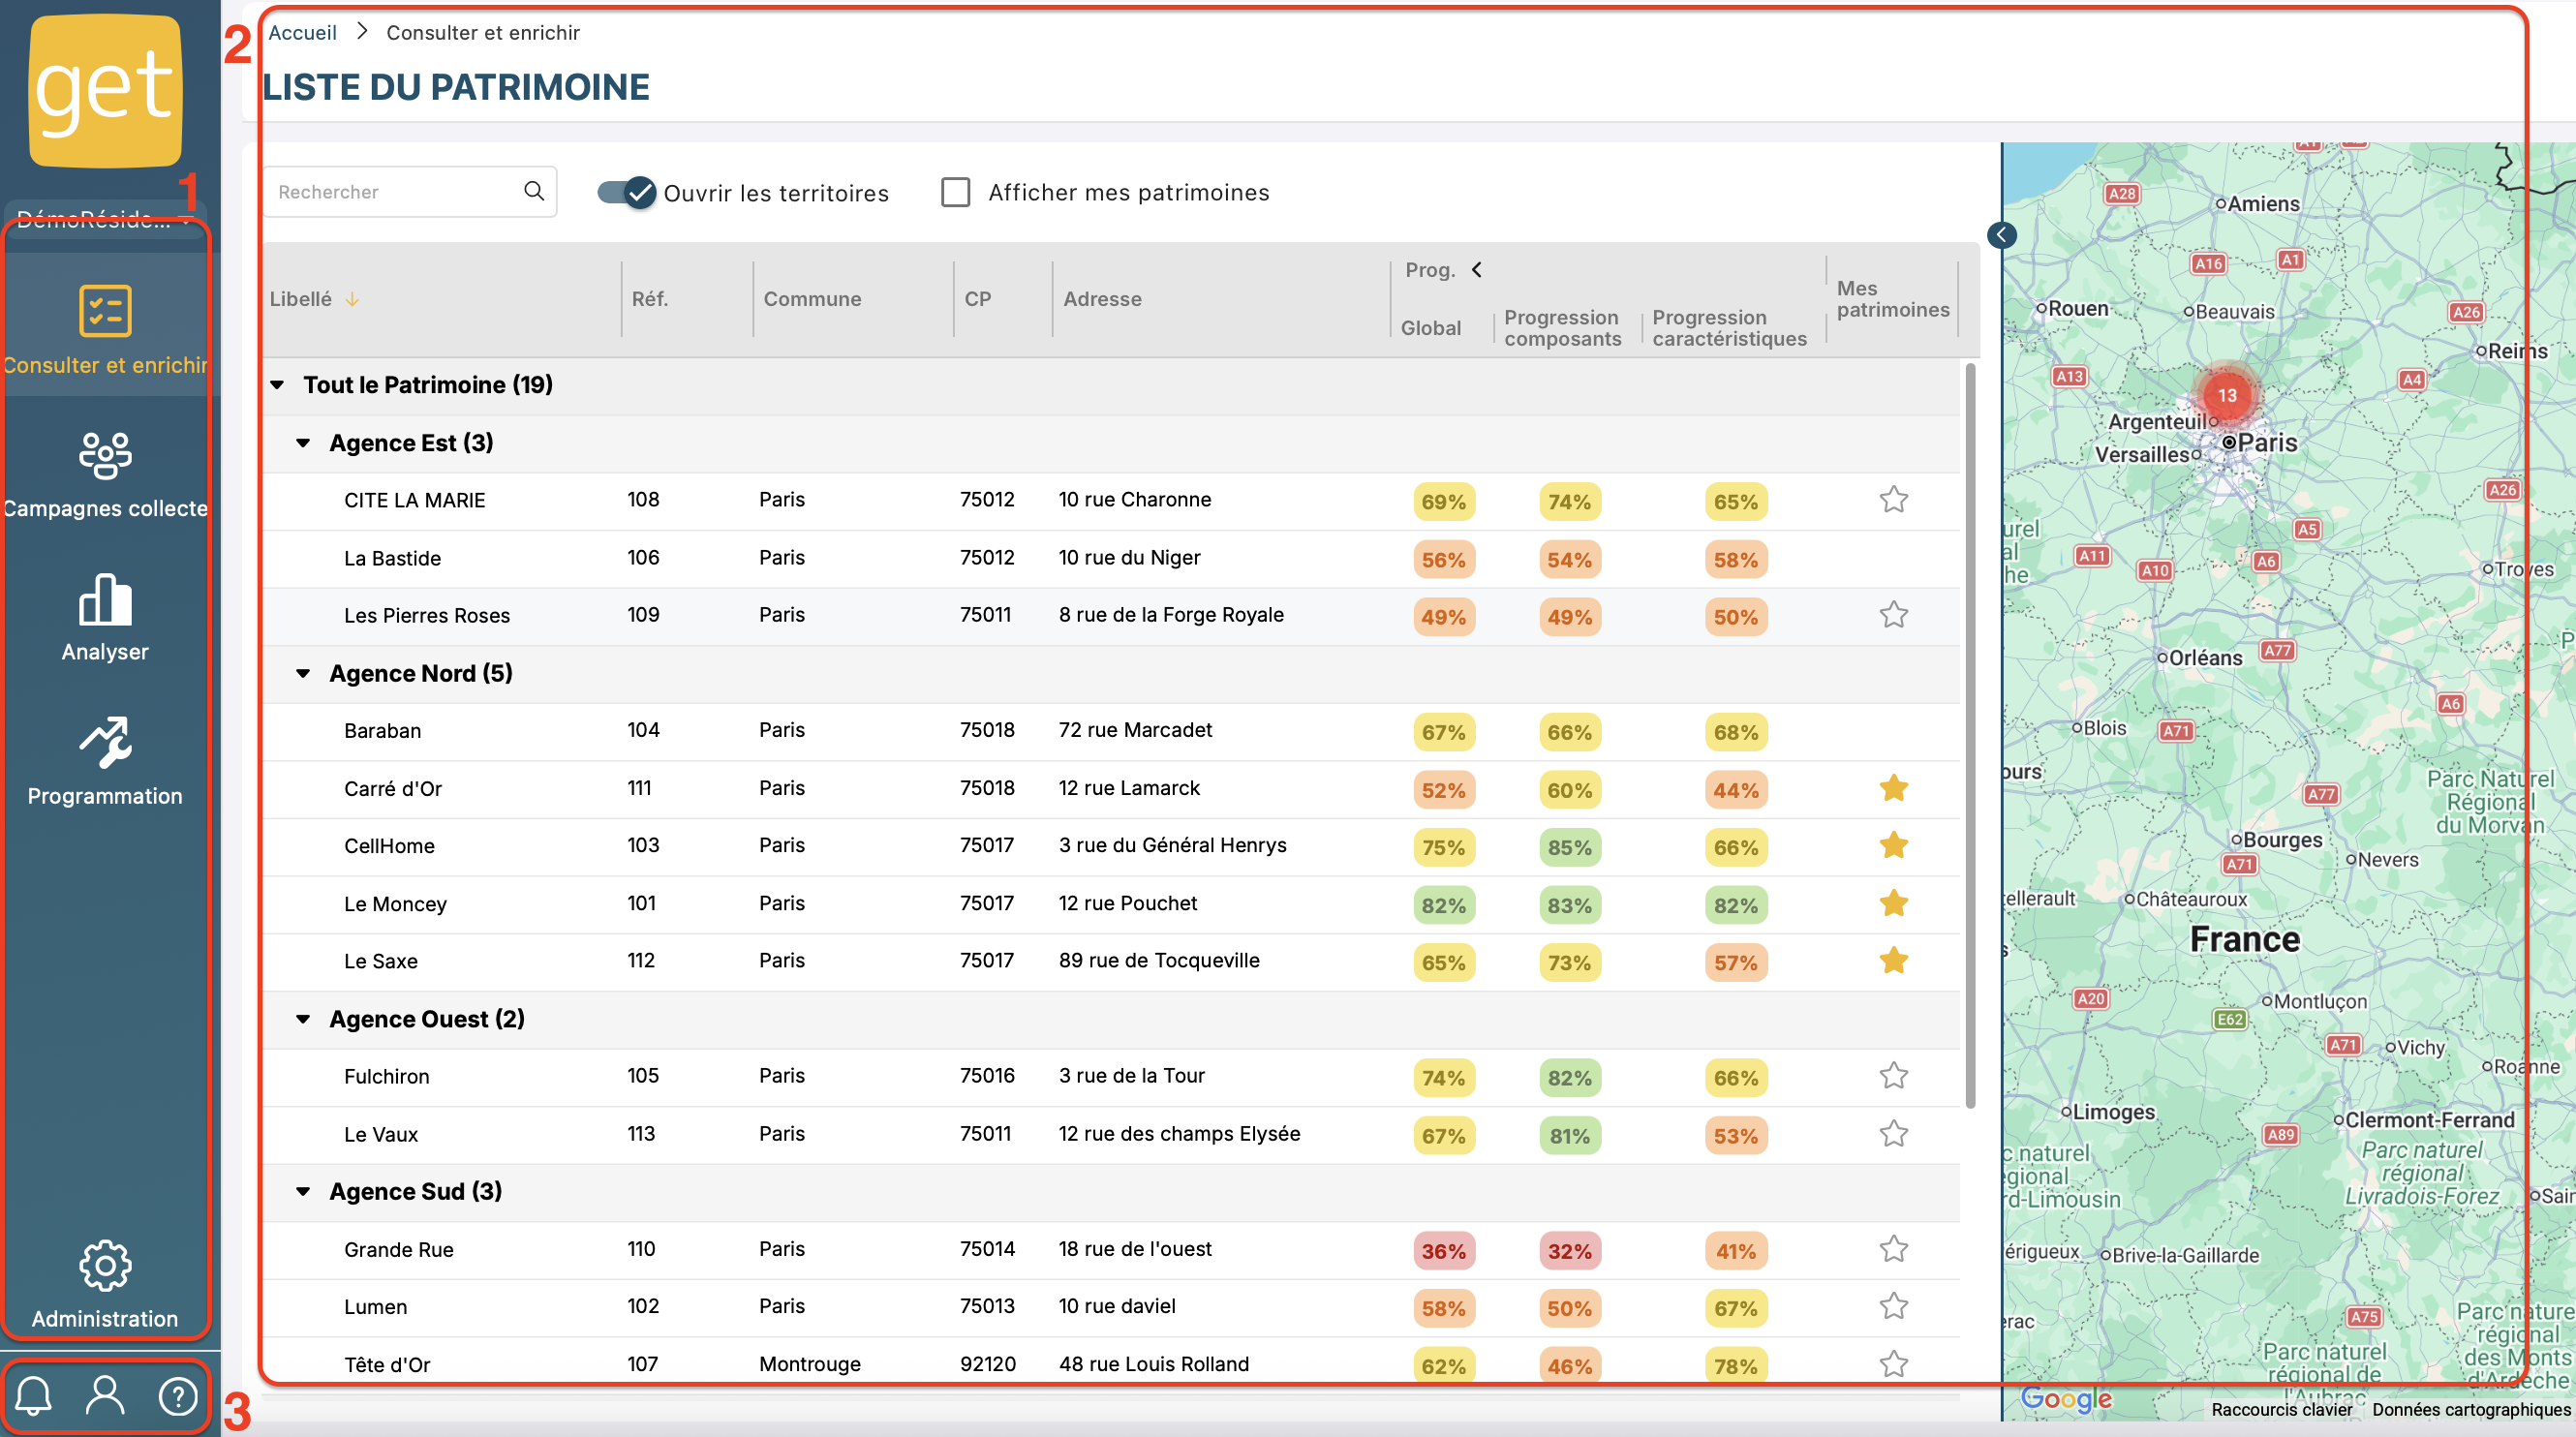Star the Le Vaux property
This screenshot has height=1437, width=2576.
[x=1893, y=1134]
